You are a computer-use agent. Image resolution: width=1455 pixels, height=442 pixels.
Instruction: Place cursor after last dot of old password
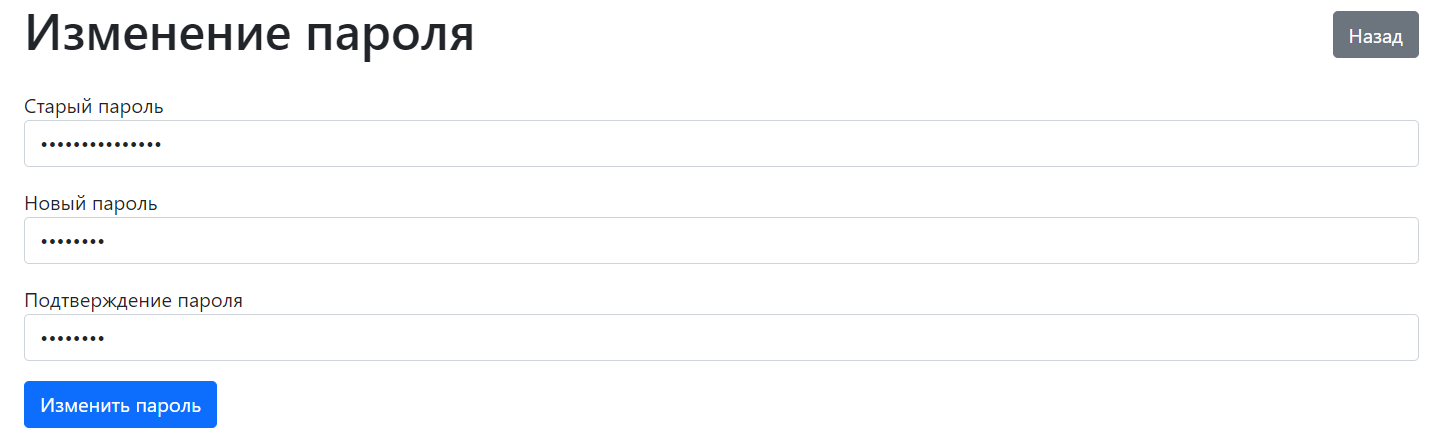pos(164,145)
